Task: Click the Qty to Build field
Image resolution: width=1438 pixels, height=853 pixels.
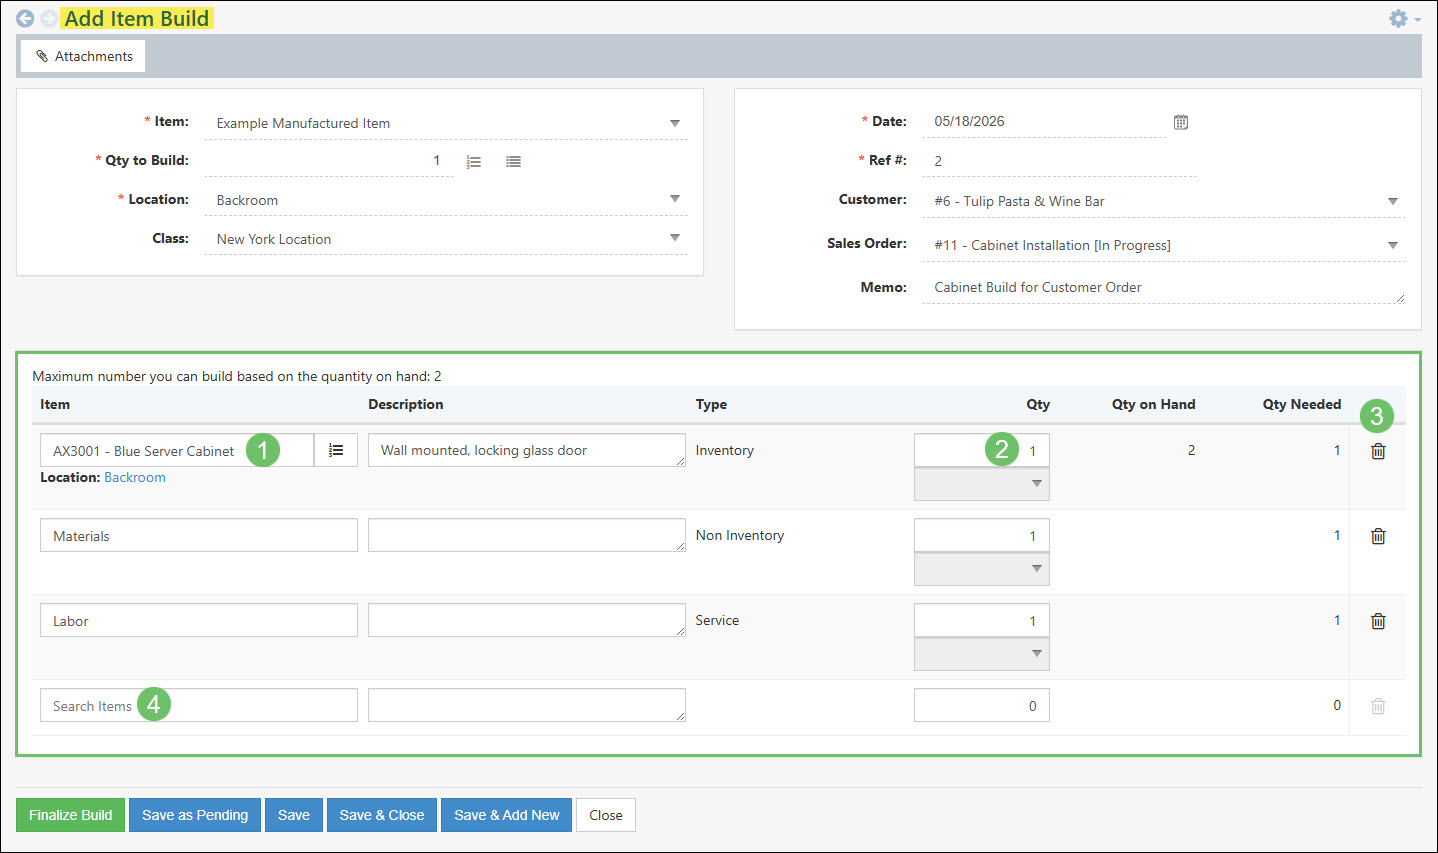Action: tap(328, 160)
